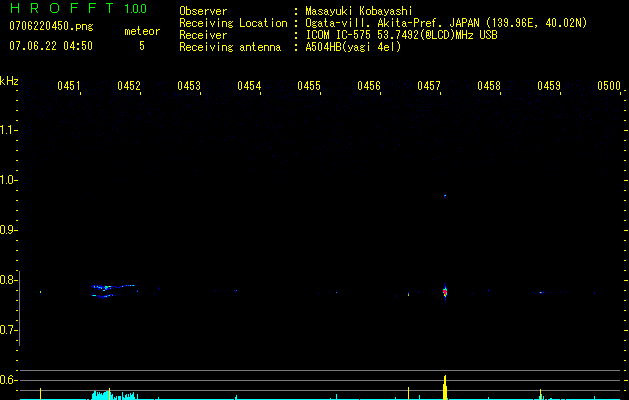Click the version number 1.0.0
Image resolution: width=629 pixels, height=400 pixels.
(136, 9)
